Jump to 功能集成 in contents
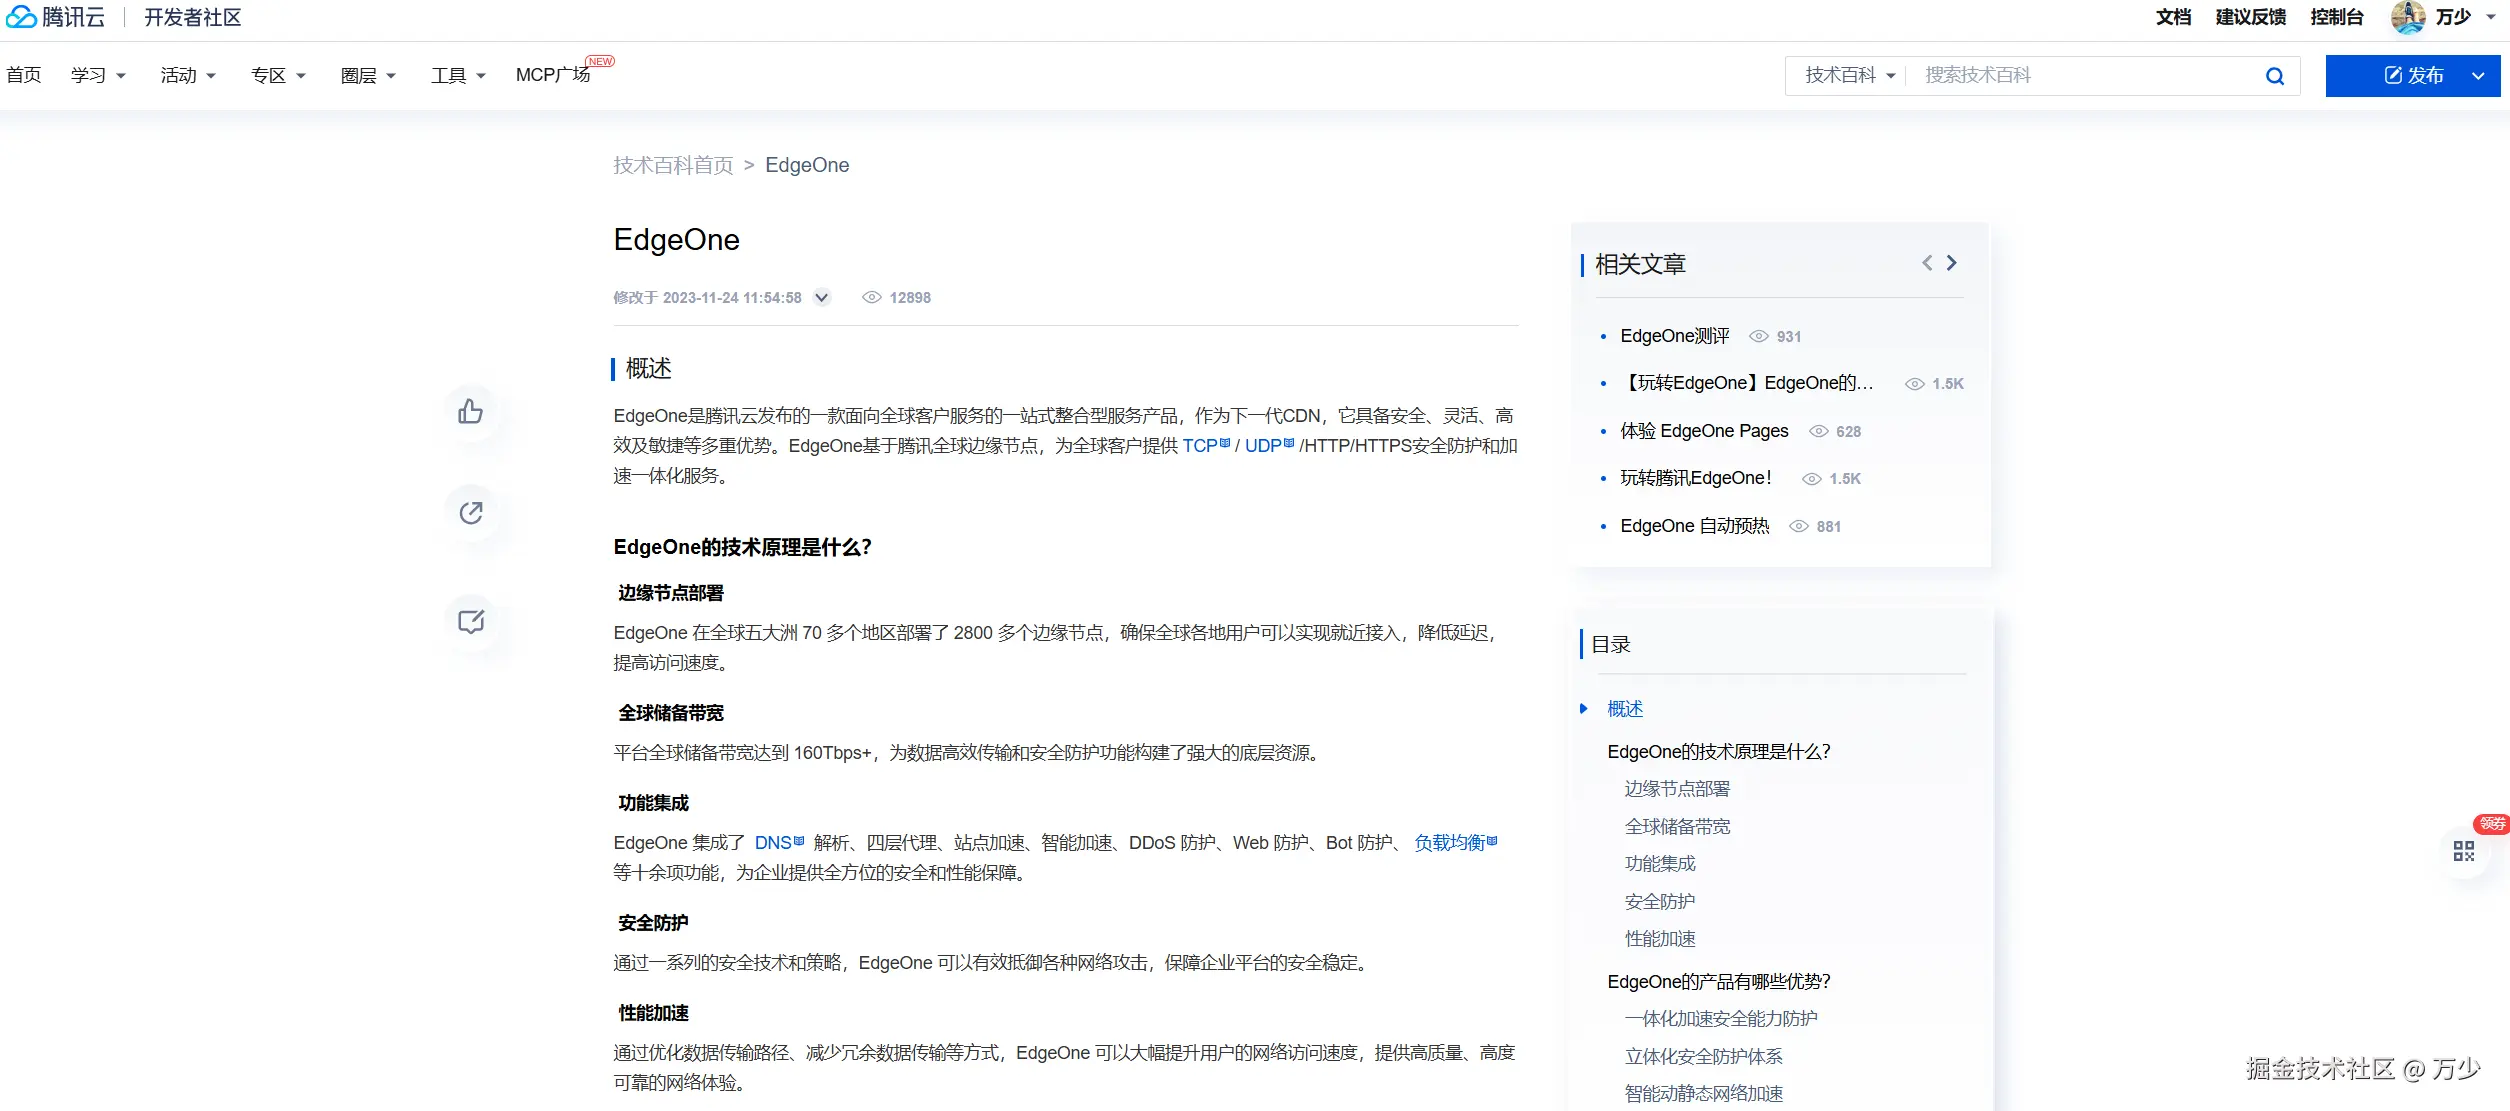Image resolution: width=2510 pixels, height=1111 pixels. point(1660,864)
